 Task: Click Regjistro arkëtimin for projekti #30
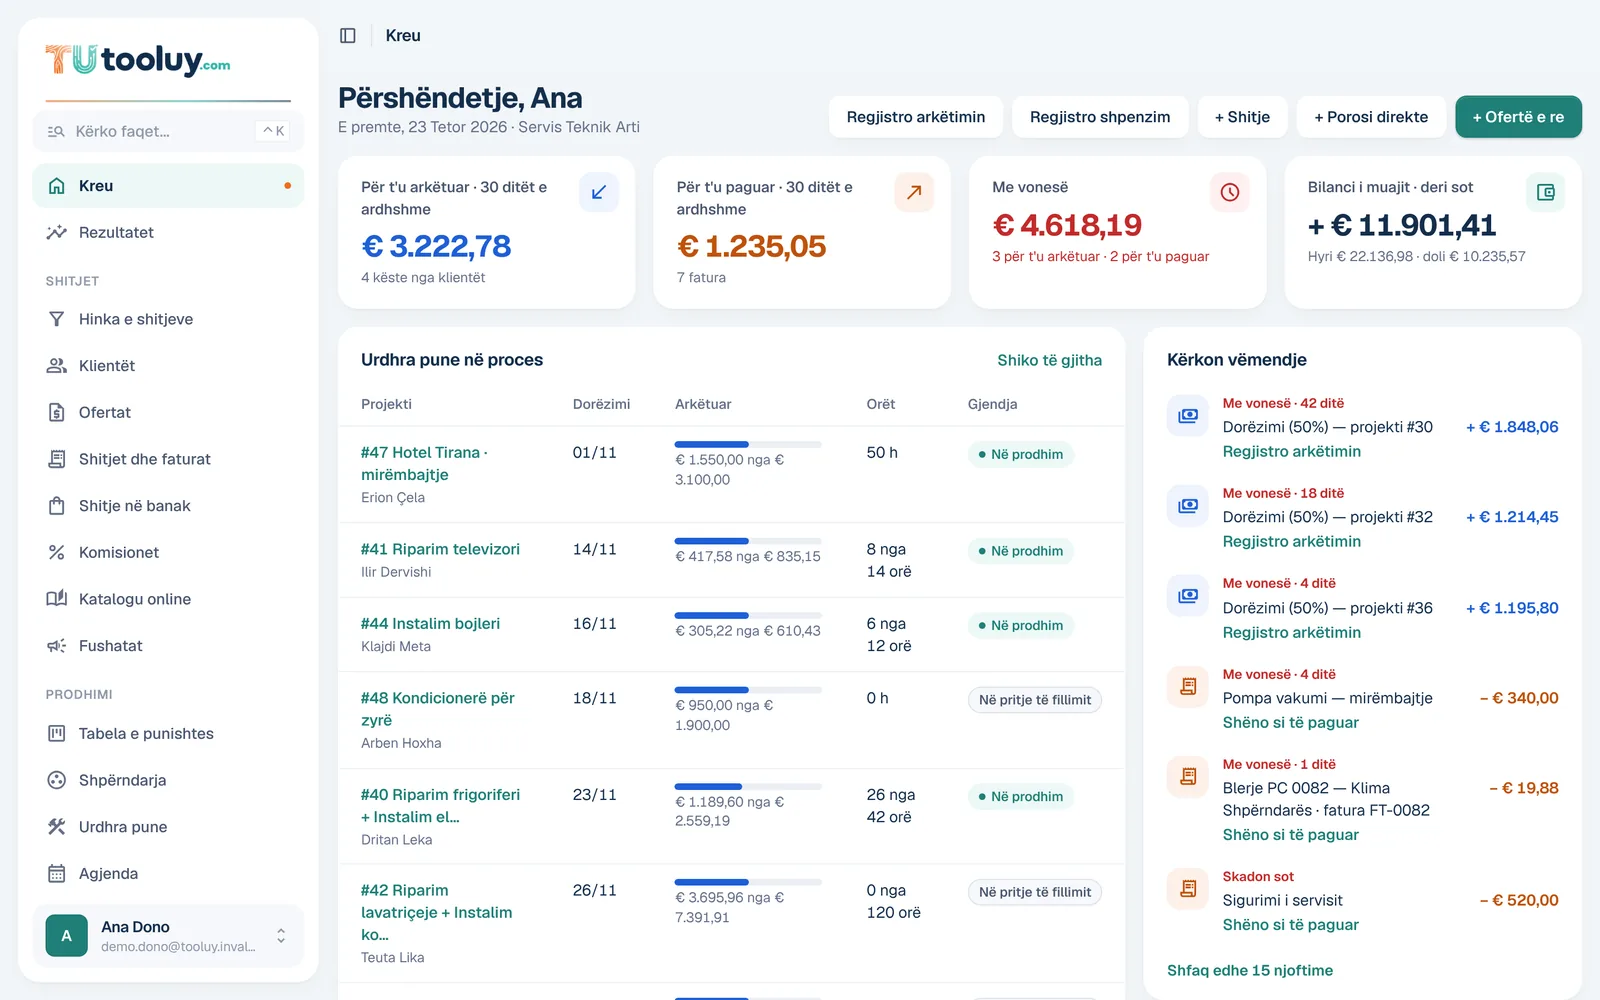tap(1291, 451)
